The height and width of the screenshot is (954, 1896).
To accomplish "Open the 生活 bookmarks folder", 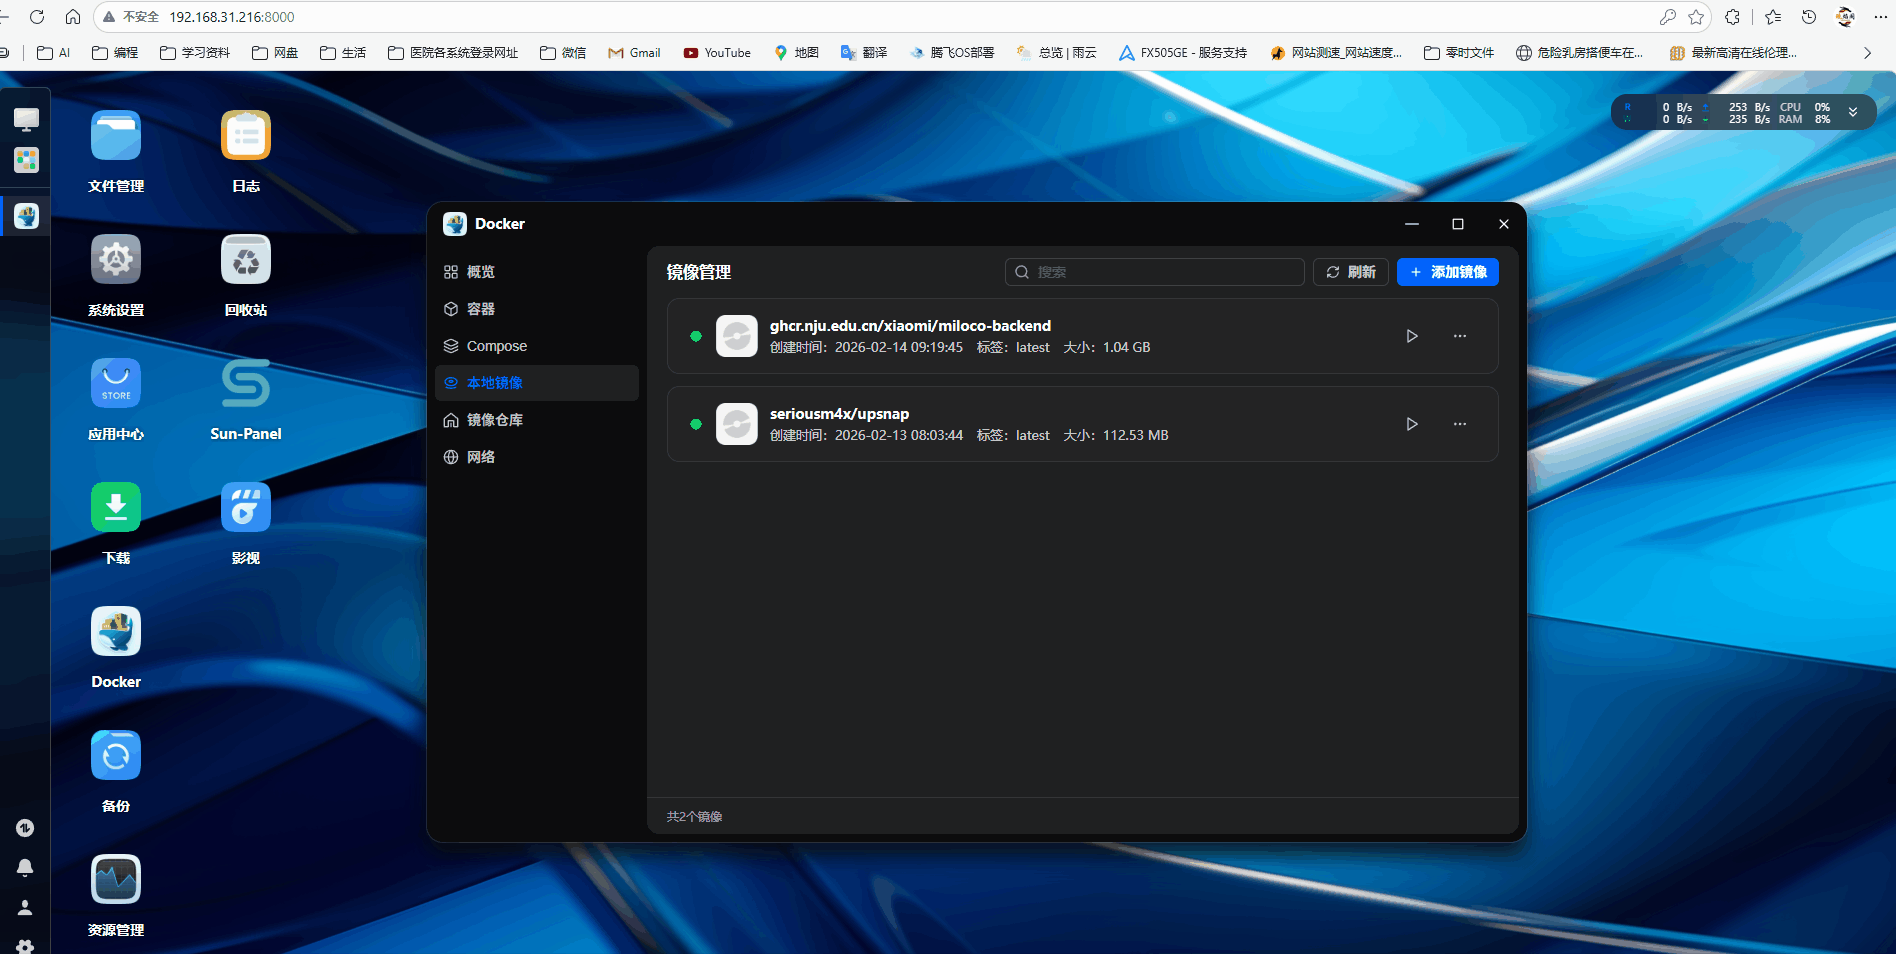I will 343,53.
